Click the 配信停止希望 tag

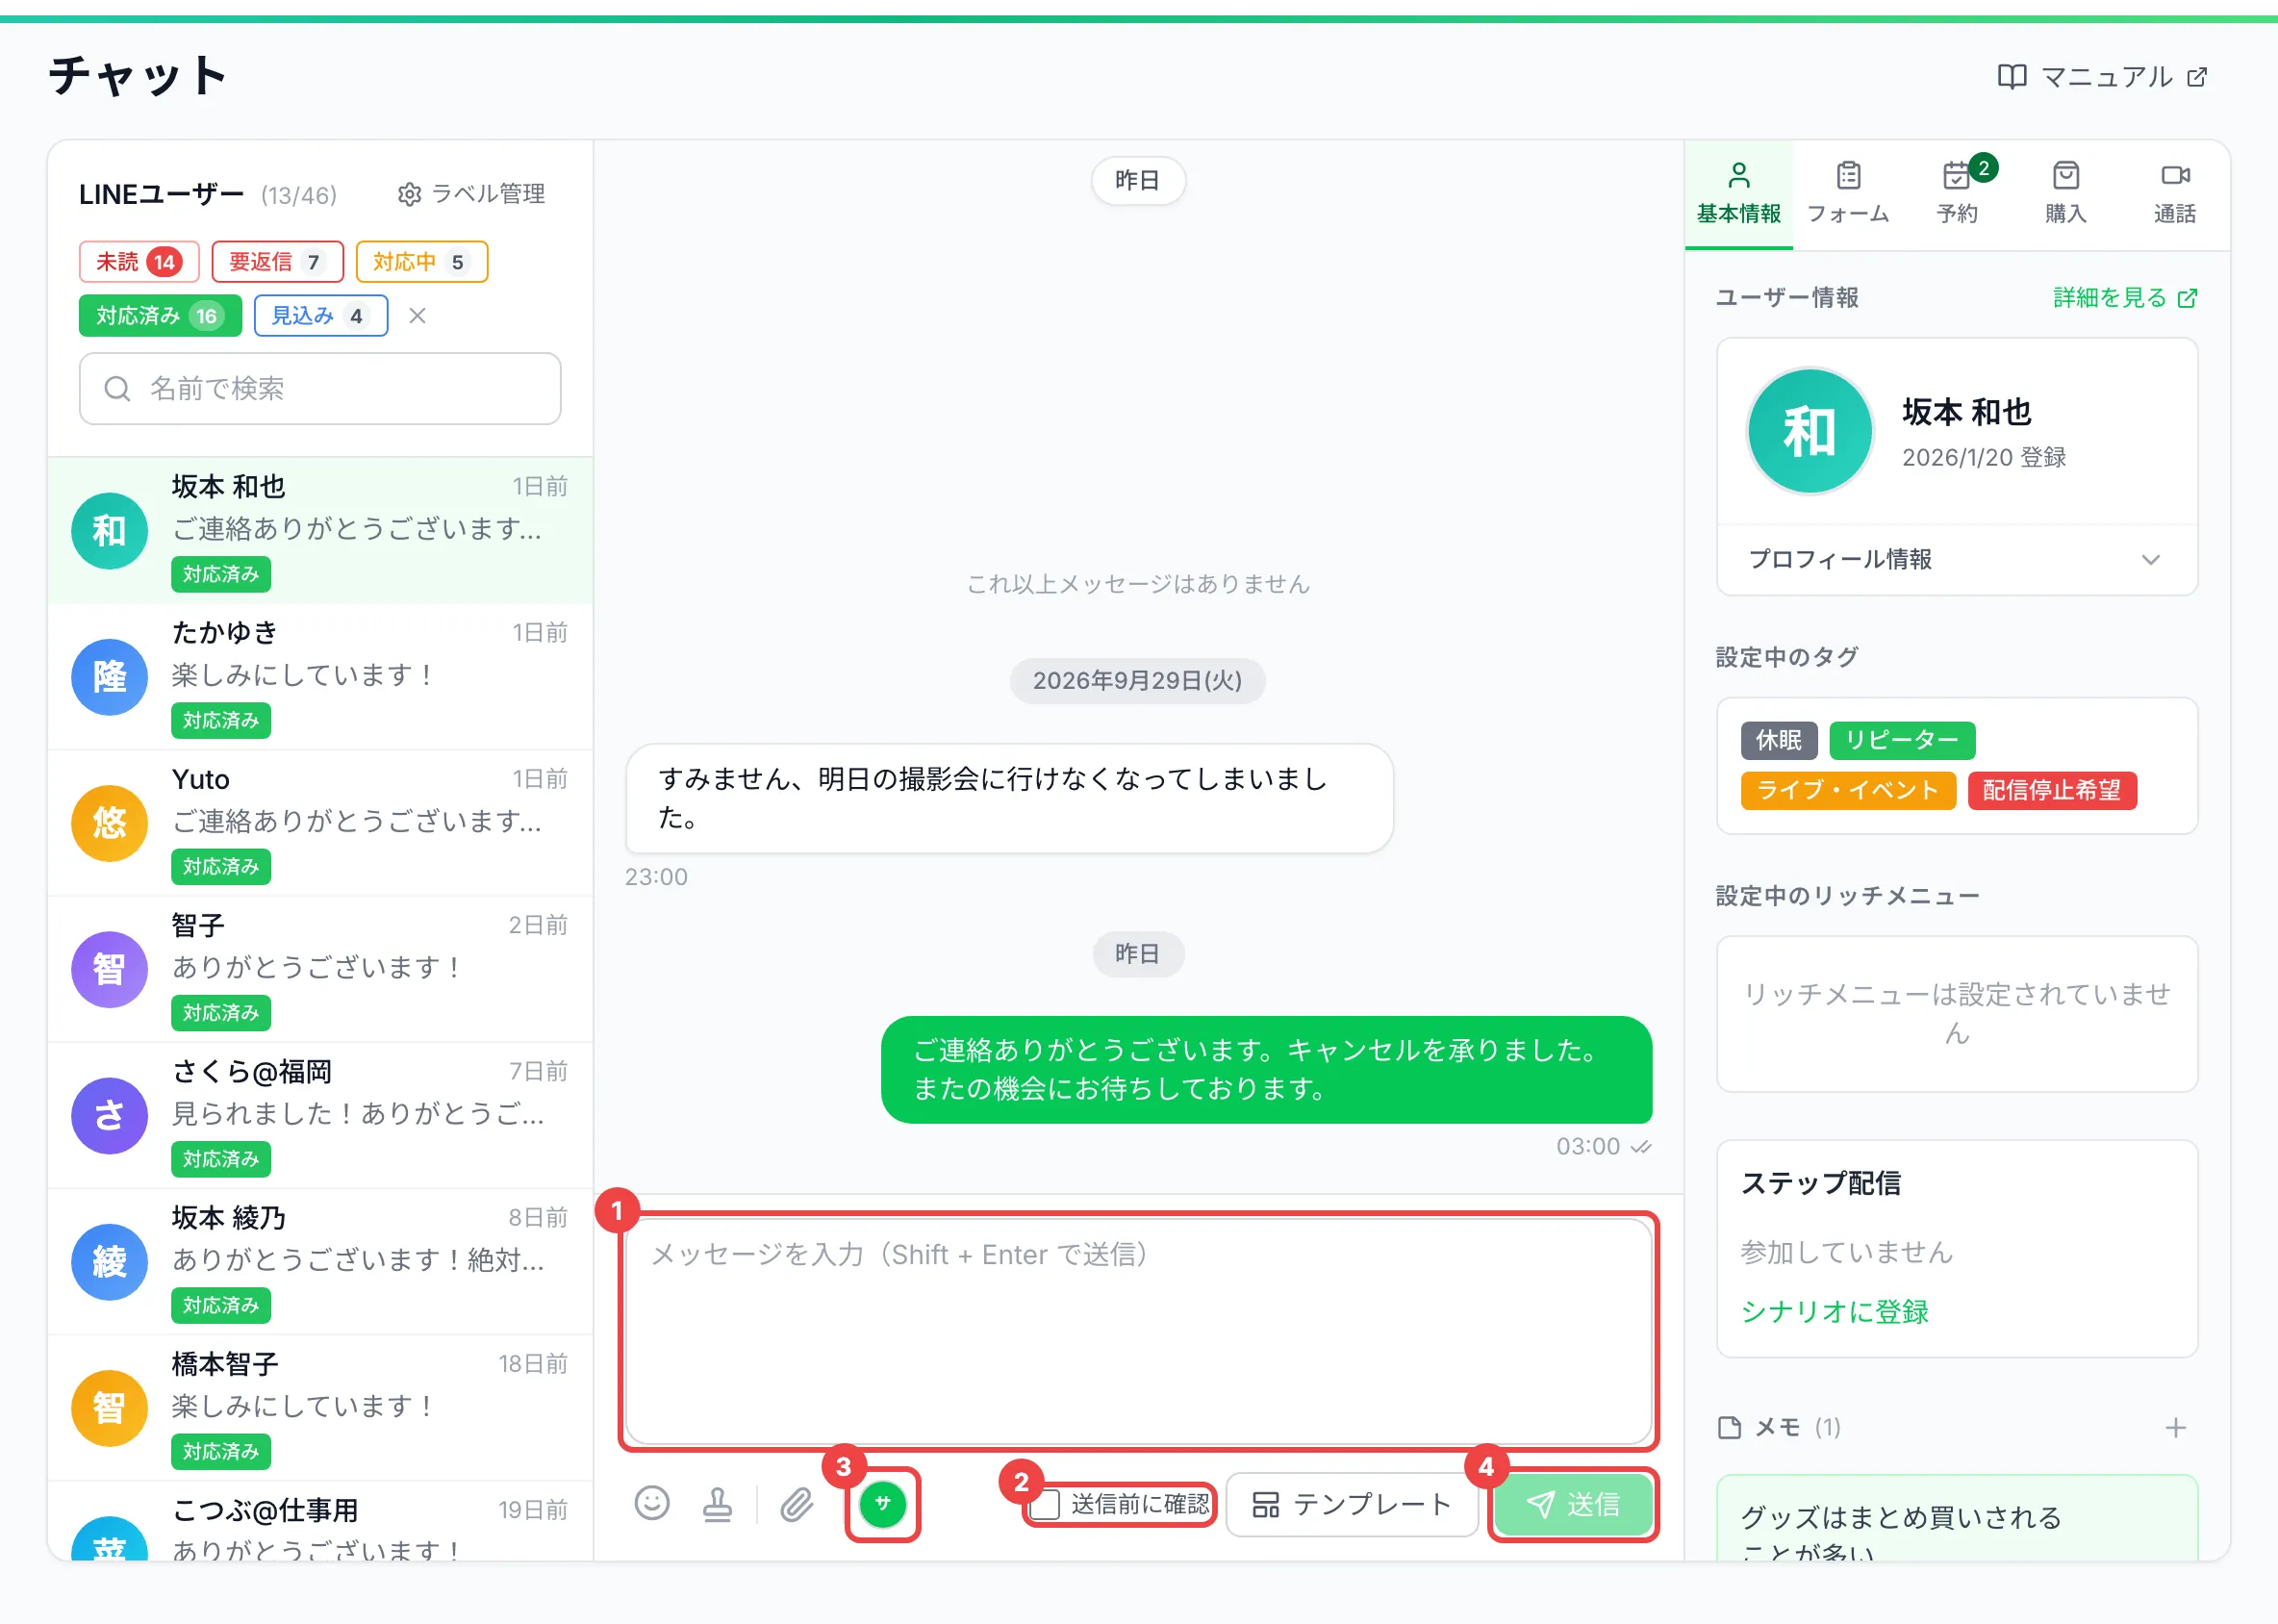pyautogui.click(x=2051, y=790)
